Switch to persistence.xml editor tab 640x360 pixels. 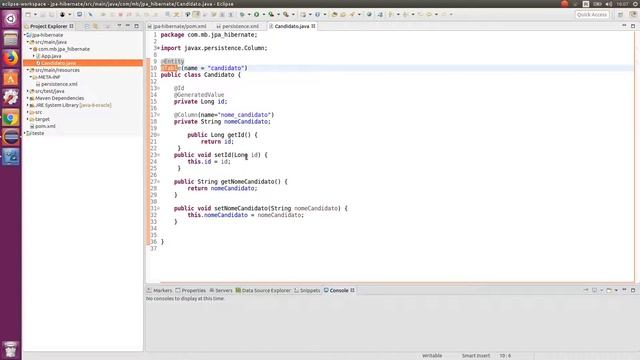pos(240,26)
